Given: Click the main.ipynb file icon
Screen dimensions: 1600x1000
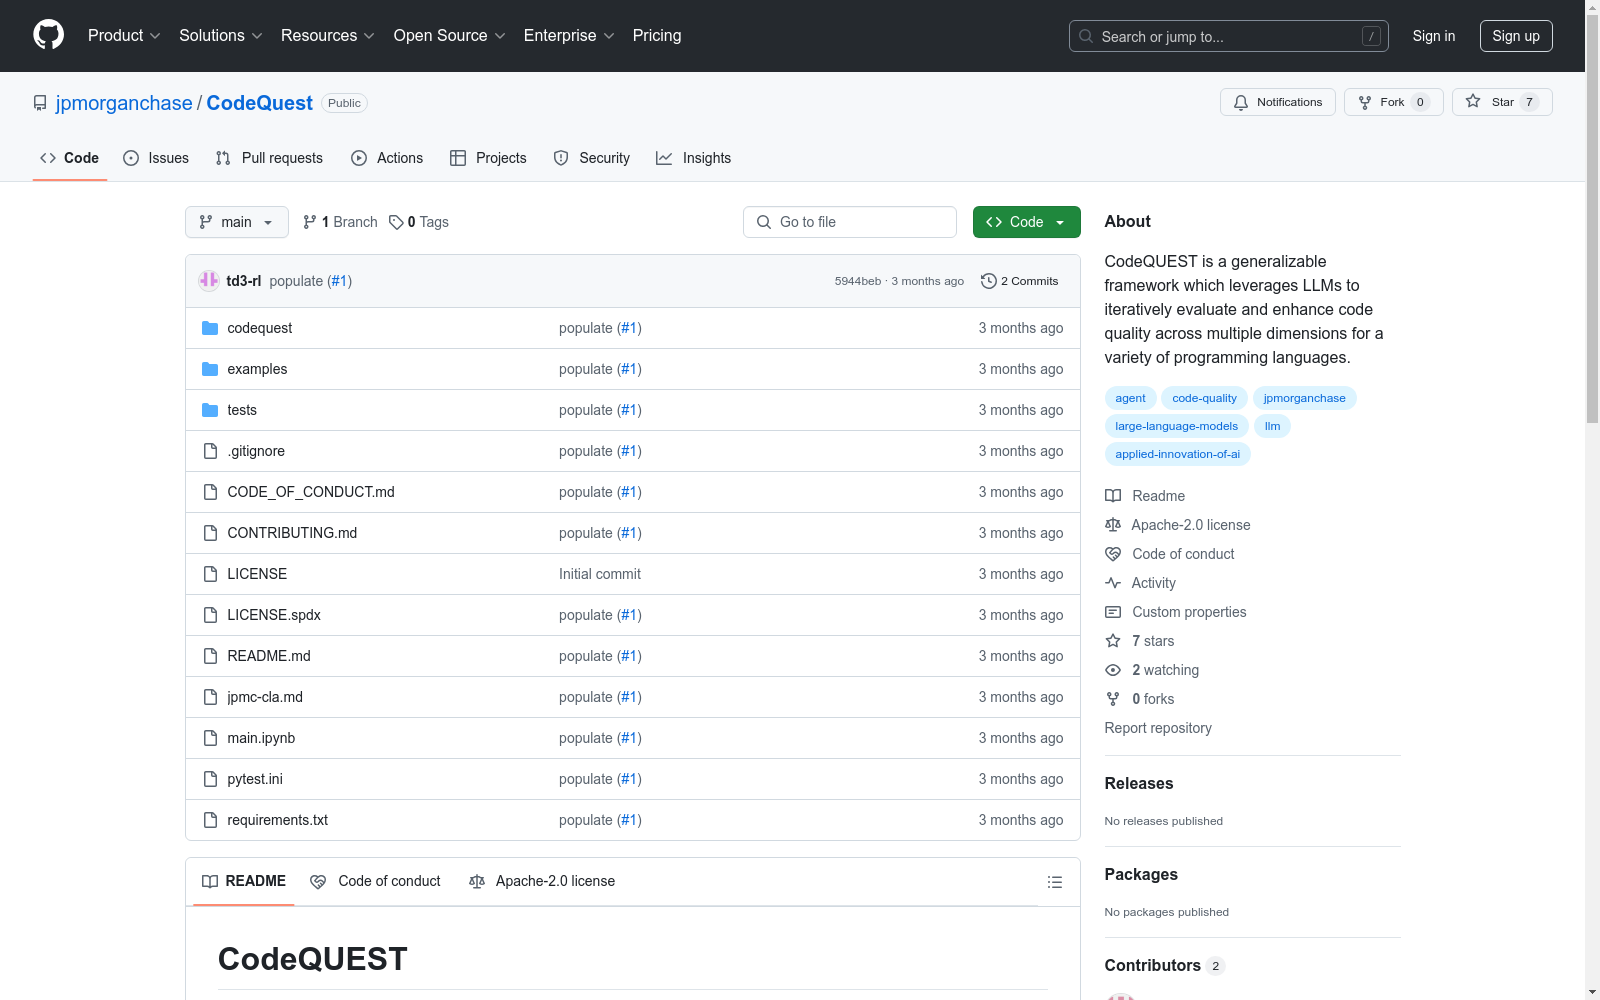Looking at the screenshot, I should pyautogui.click(x=210, y=738).
